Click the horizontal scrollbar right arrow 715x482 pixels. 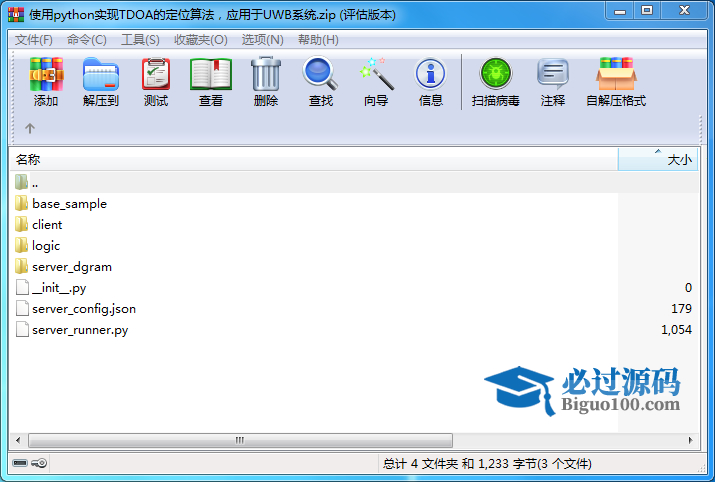pos(690,441)
